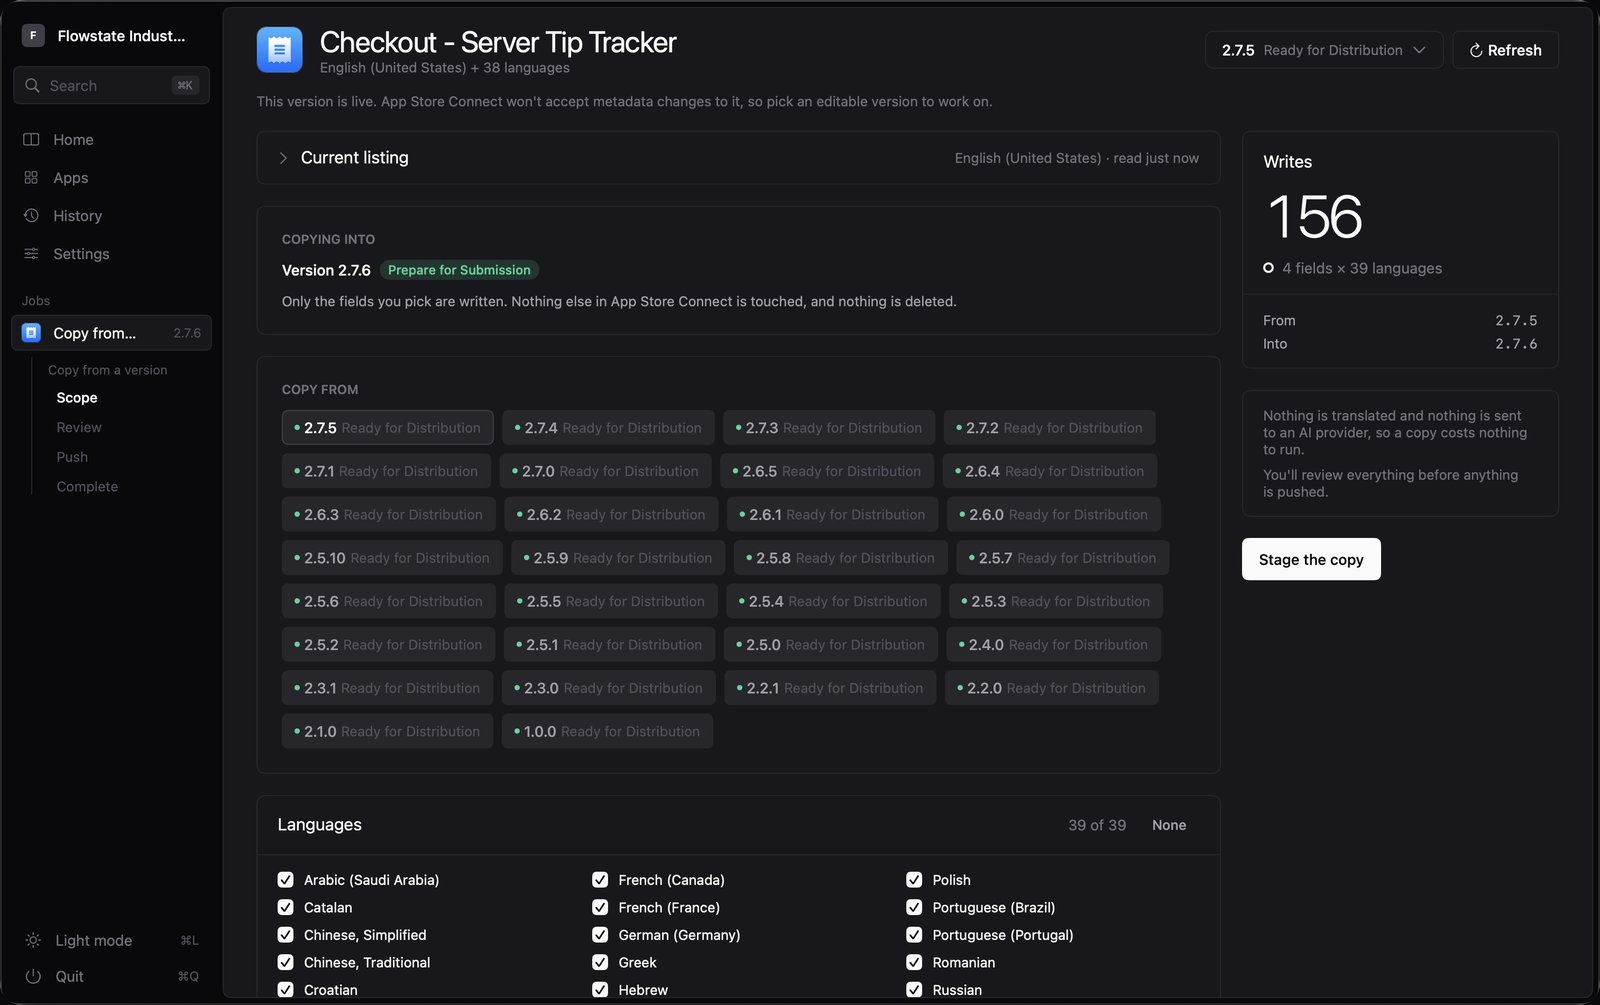Click the Copy from job icon in sidebar

click(31, 333)
